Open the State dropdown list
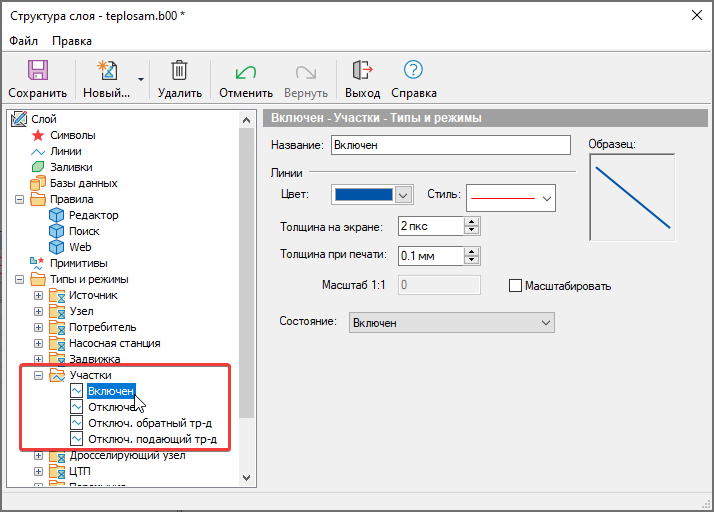Screen dimensions: 714x512 point(451,323)
